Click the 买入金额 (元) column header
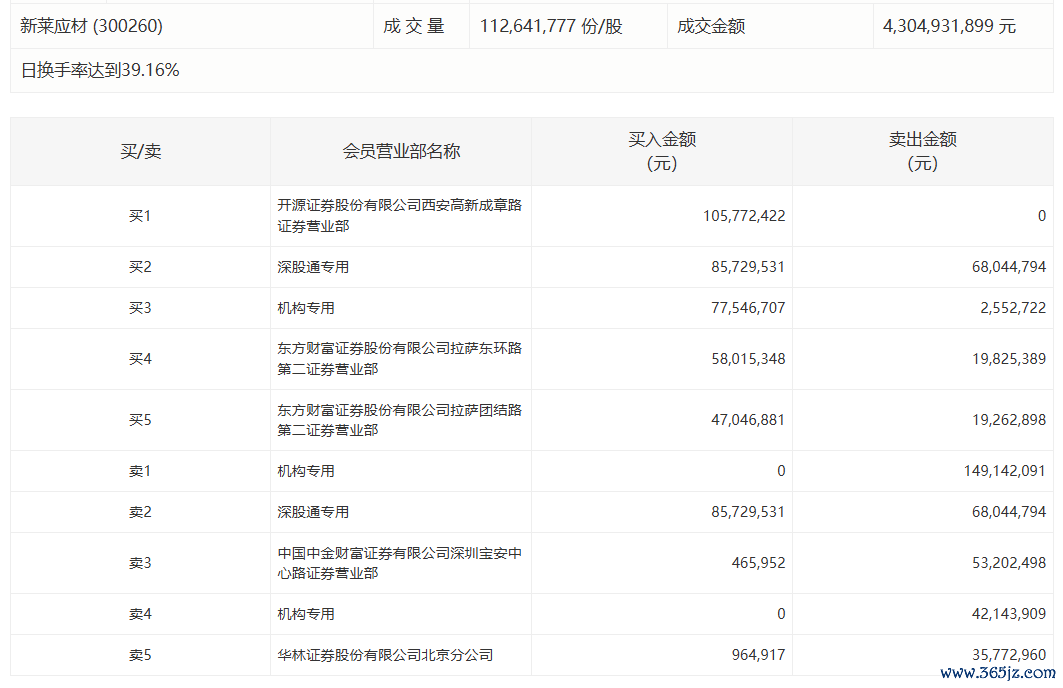This screenshot has width=1063, height=688. click(662, 152)
